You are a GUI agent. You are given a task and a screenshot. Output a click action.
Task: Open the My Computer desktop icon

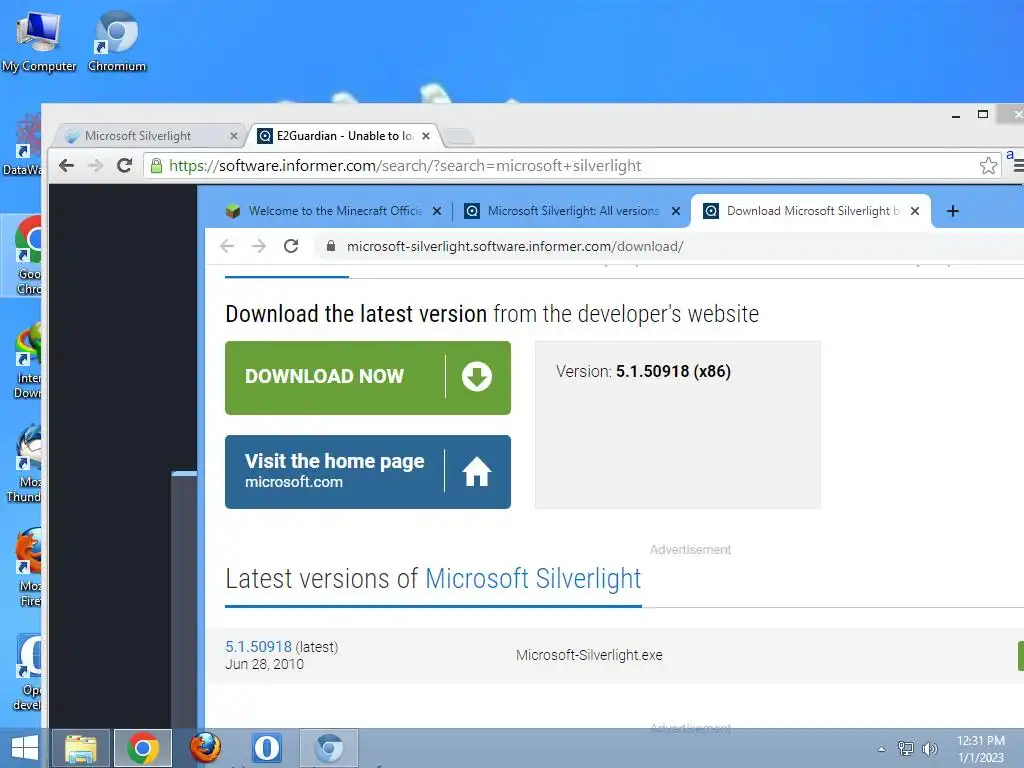point(38,40)
